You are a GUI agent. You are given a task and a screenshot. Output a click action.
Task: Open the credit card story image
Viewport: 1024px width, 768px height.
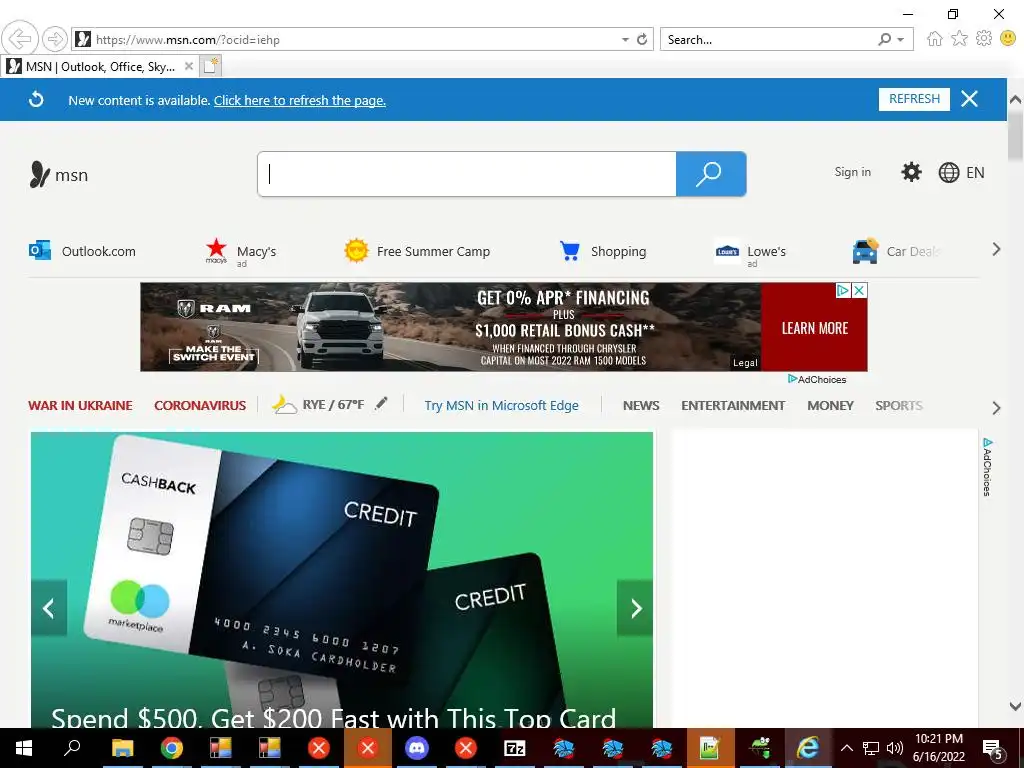pos(342,579)
